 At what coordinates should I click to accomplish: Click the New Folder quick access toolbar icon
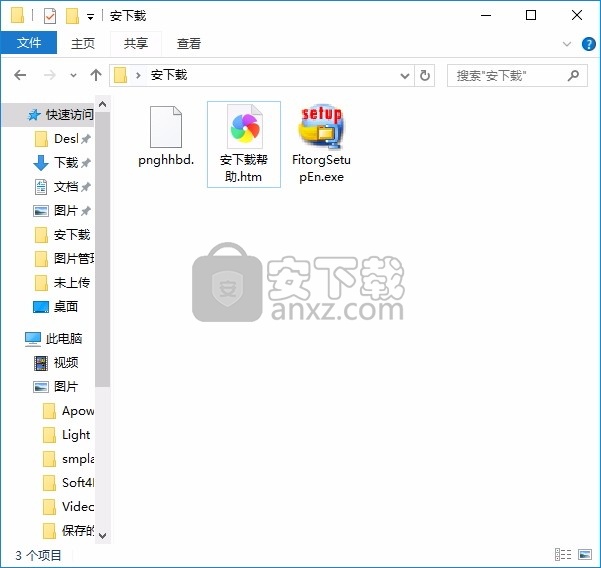pyautogui.click(x=72, y=16)
